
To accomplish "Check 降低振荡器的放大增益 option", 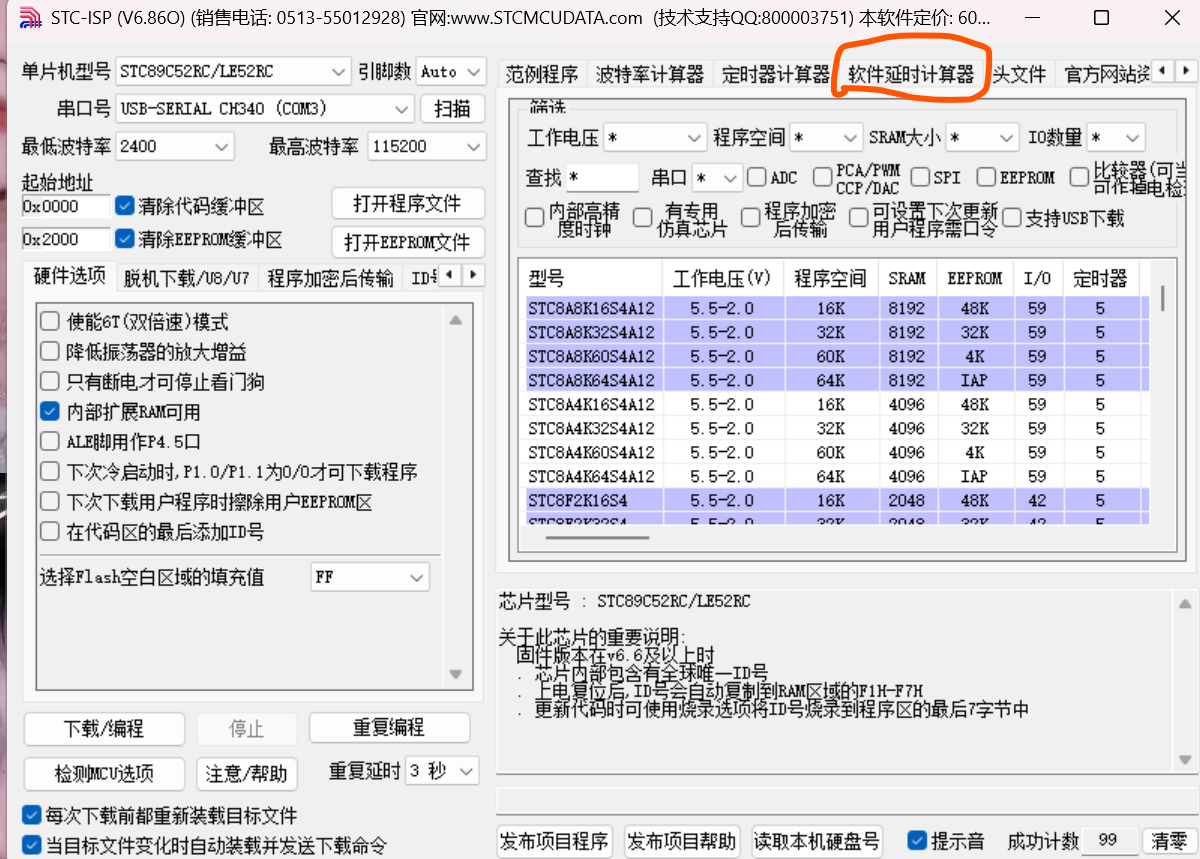I will click(50, 352).
